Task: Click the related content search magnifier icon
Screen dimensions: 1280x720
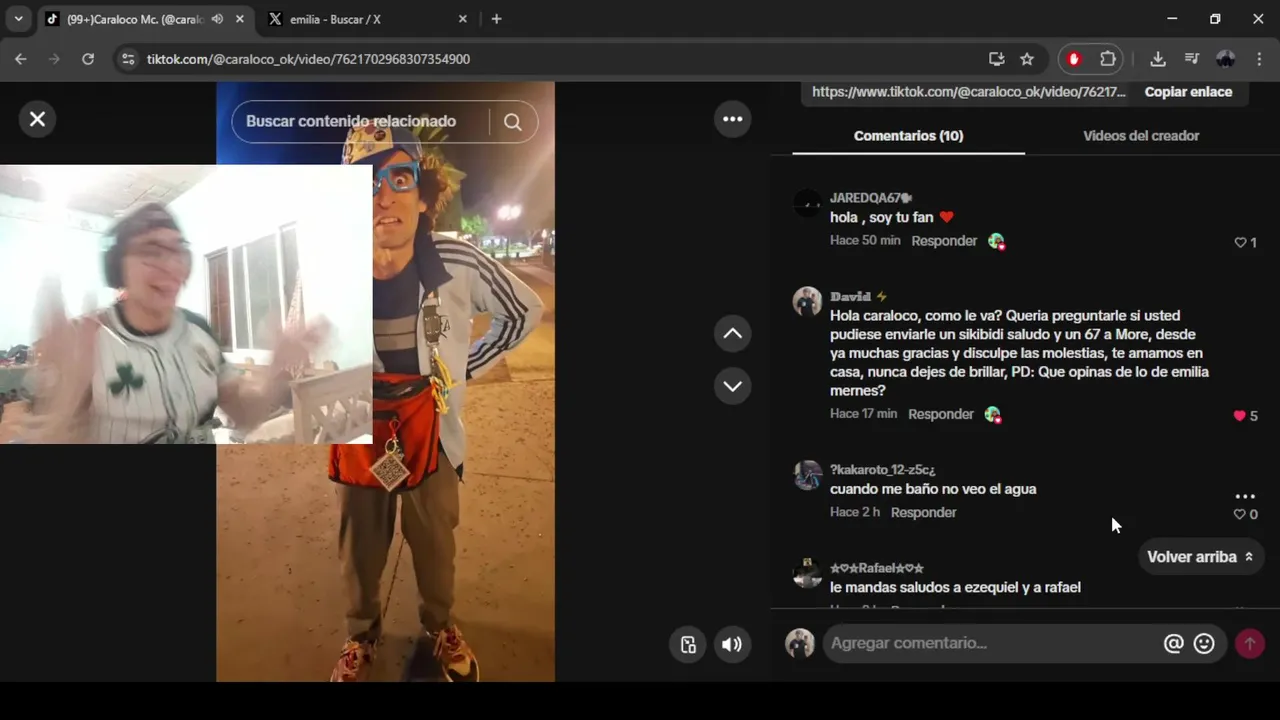Action: pyautogui.click(x=513, y=122)
